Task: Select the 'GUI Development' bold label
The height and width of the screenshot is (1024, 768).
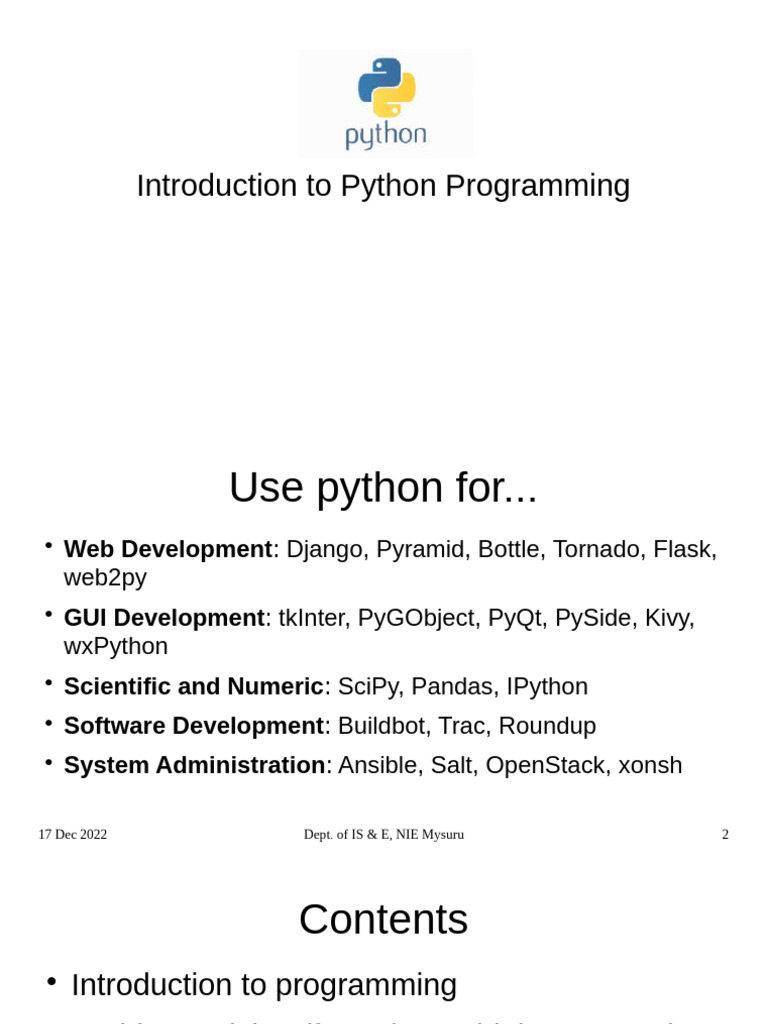Action: tap(164, 618)
